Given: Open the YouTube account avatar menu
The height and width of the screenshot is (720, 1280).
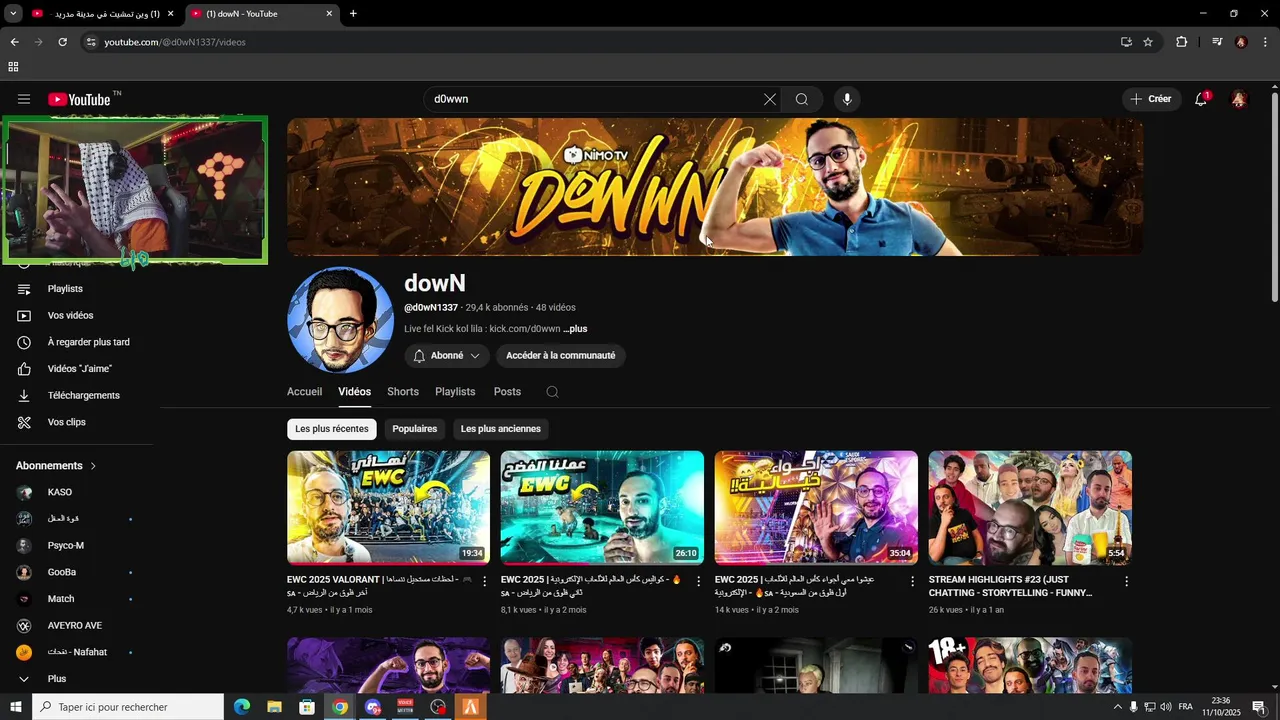Looking at the screenshot, I should click(x=1239, y=99).
